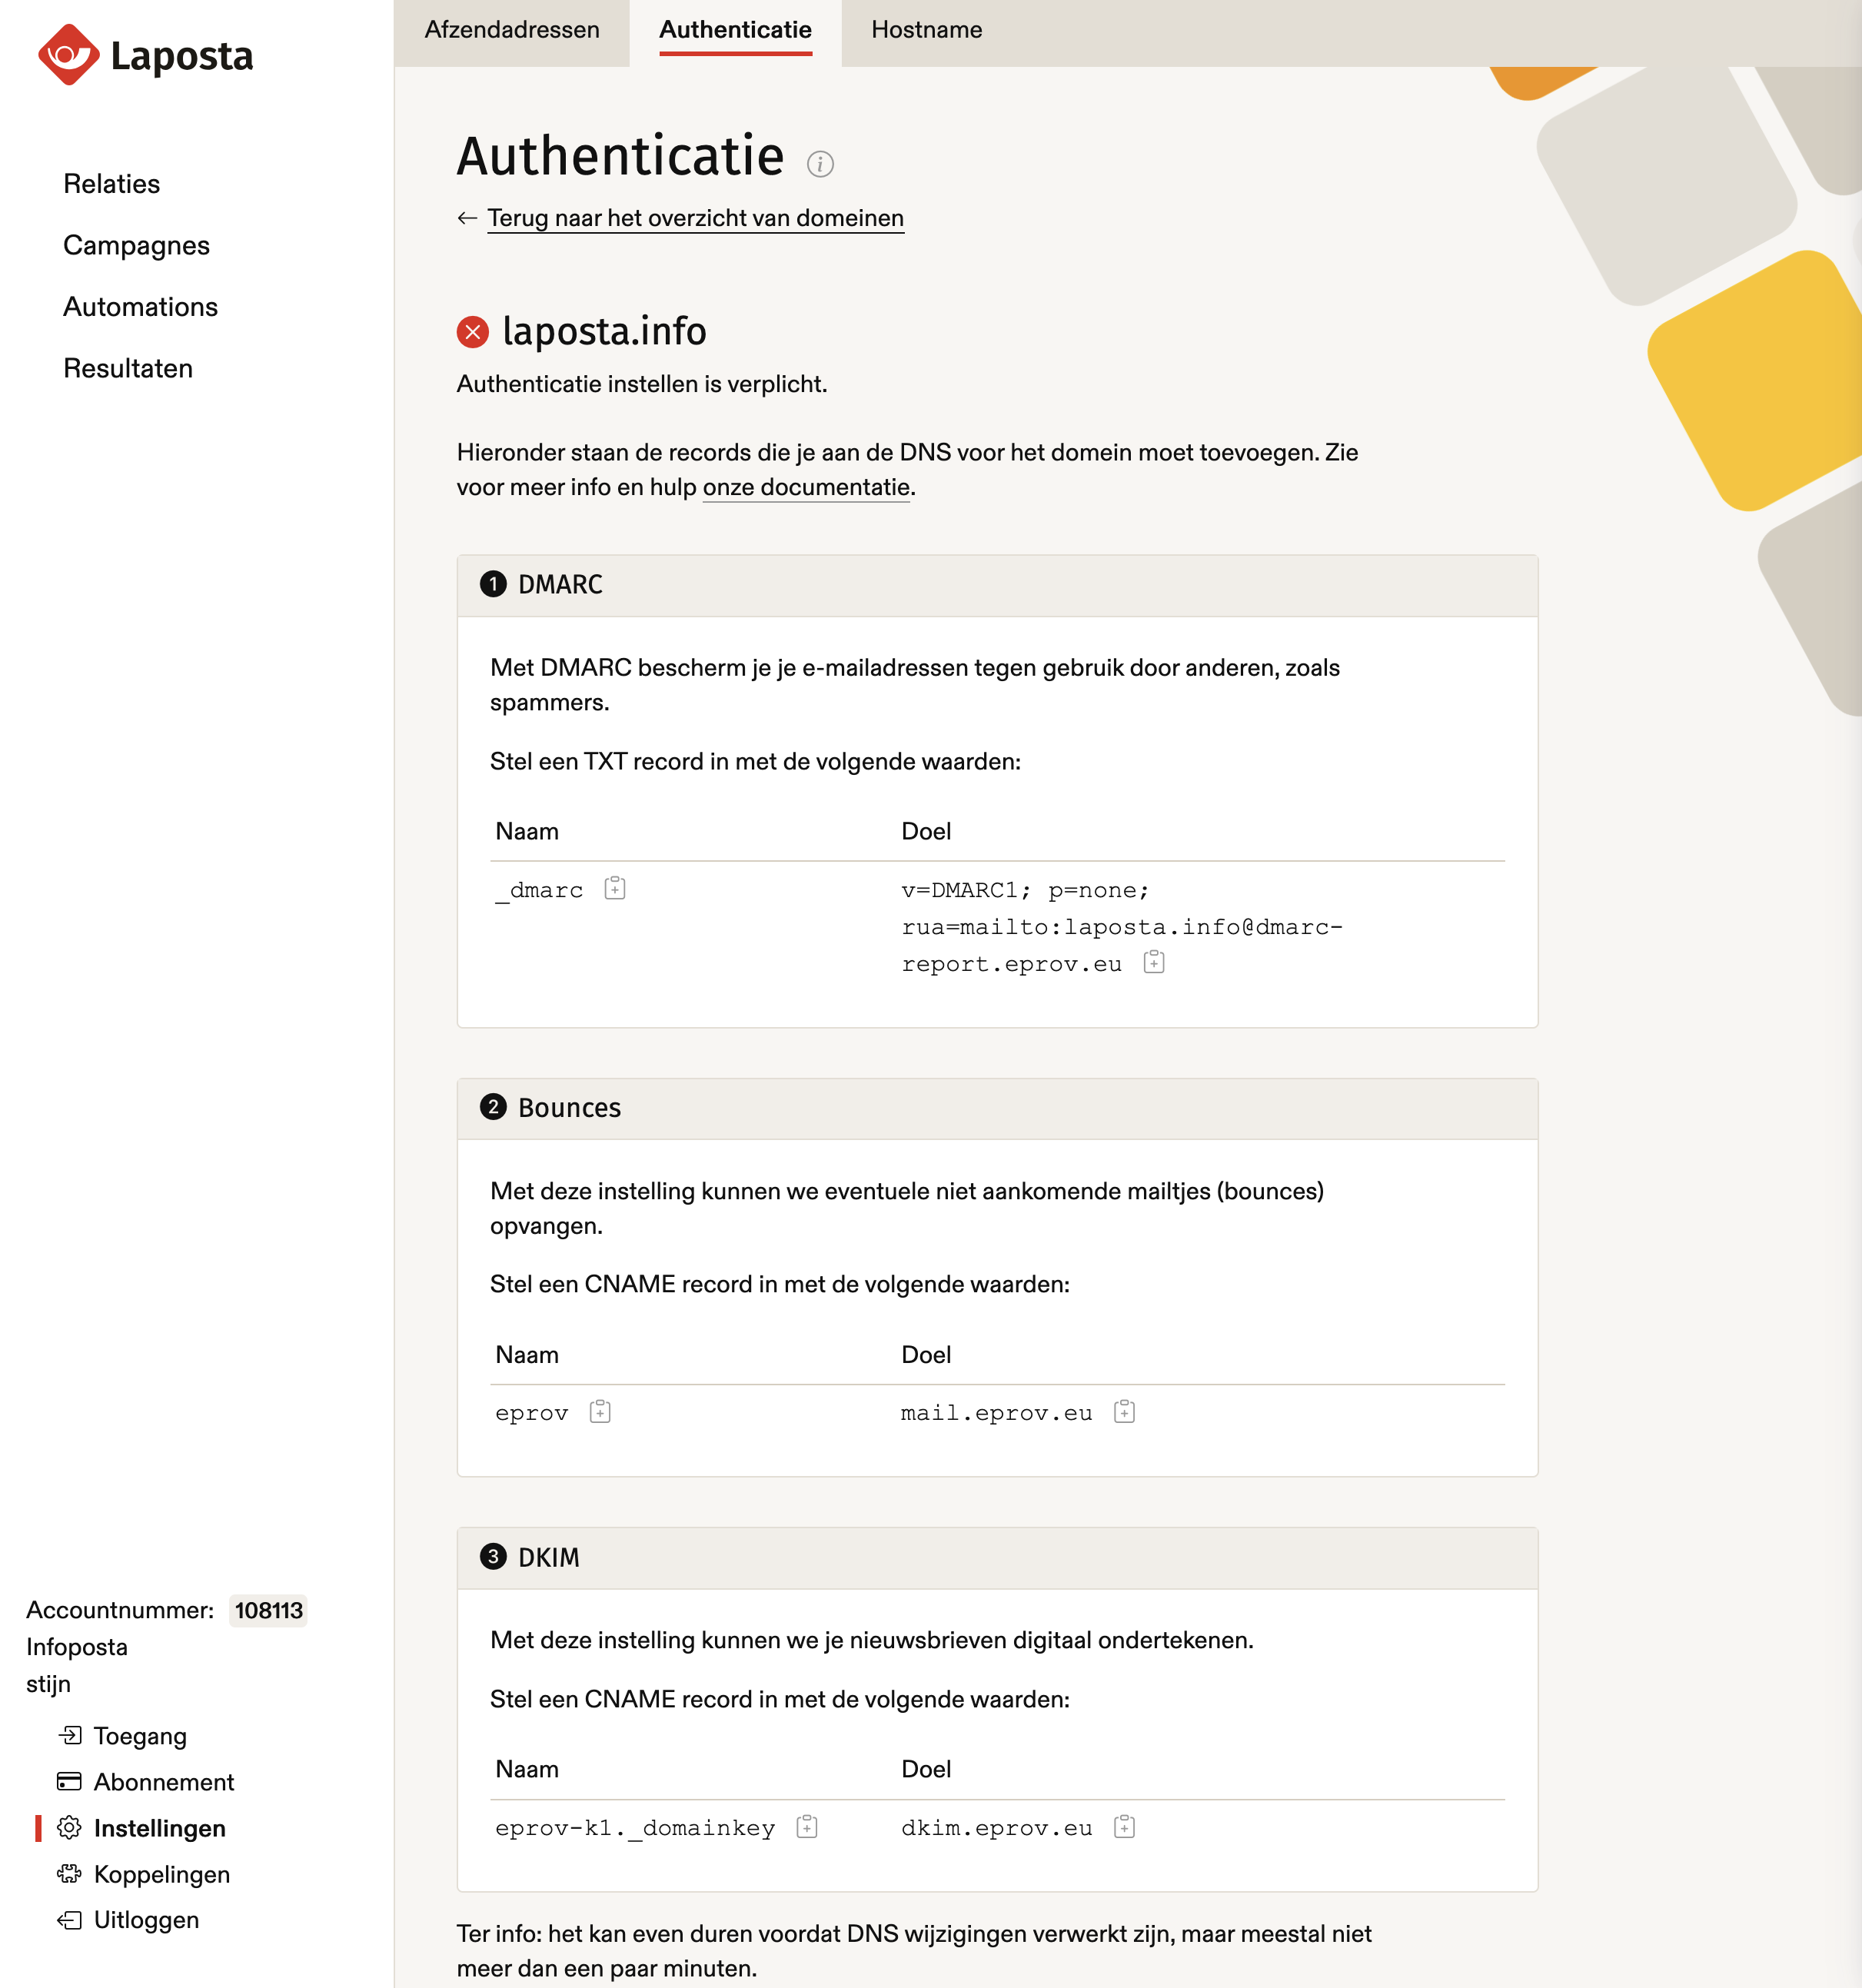Click the Abonnement card icon
This screenshot has height=1988, width=1862.
coord(69,1780)
